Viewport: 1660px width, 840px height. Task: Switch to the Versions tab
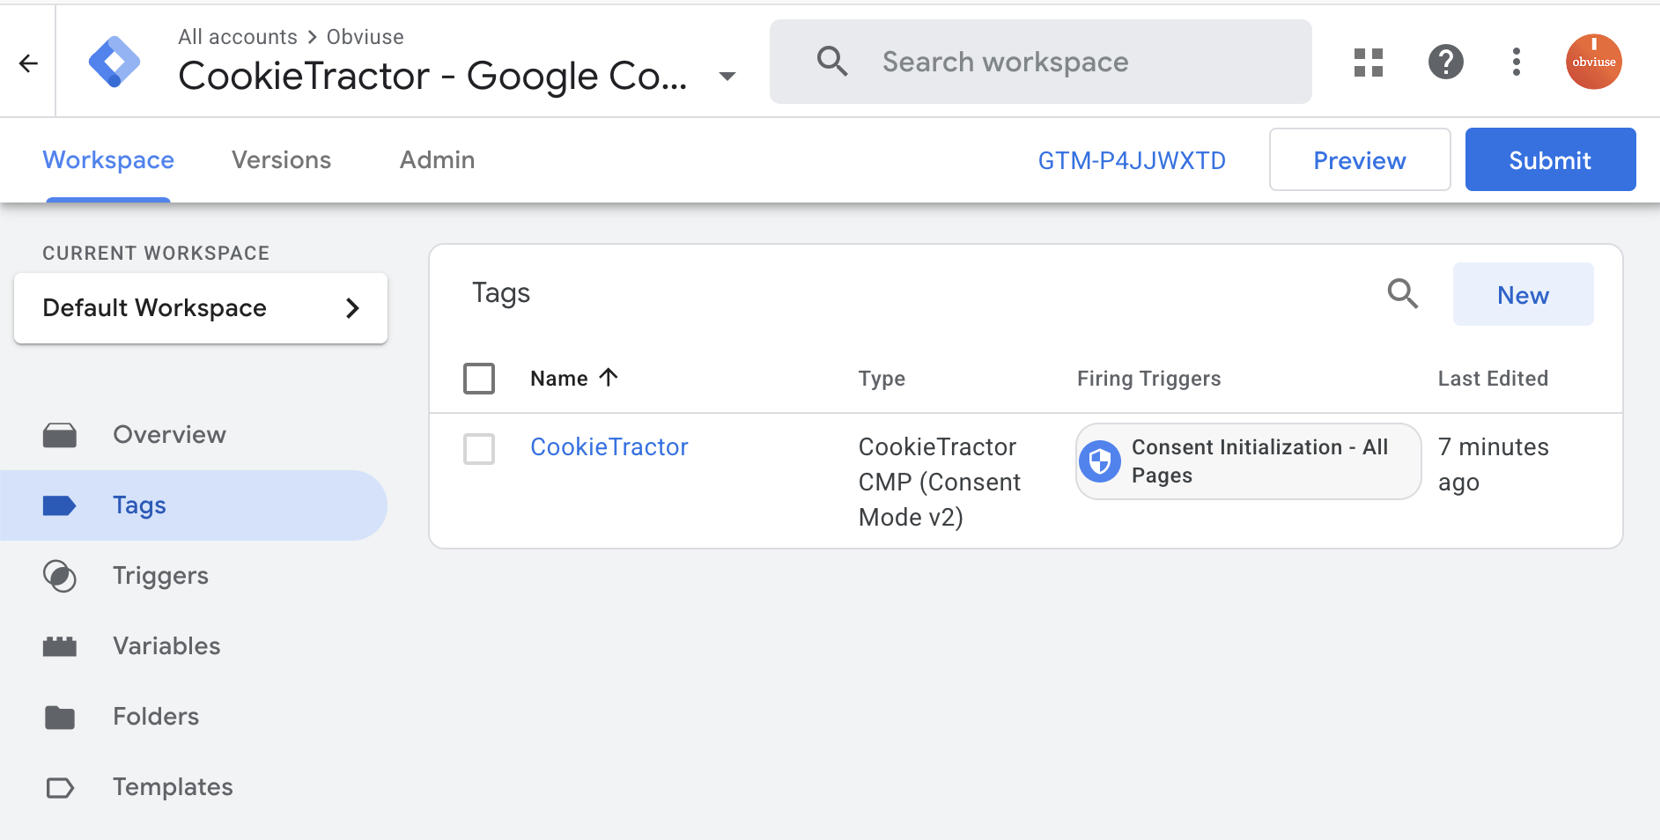[x=281, y=160]
